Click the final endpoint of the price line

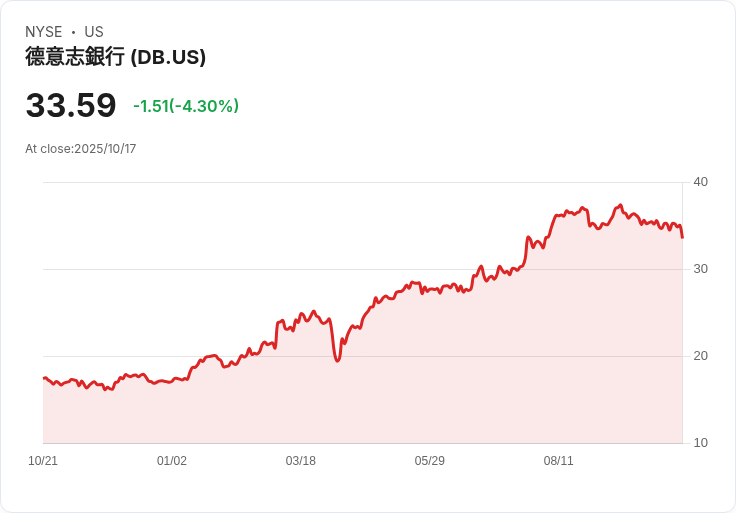tap(682, 237)
